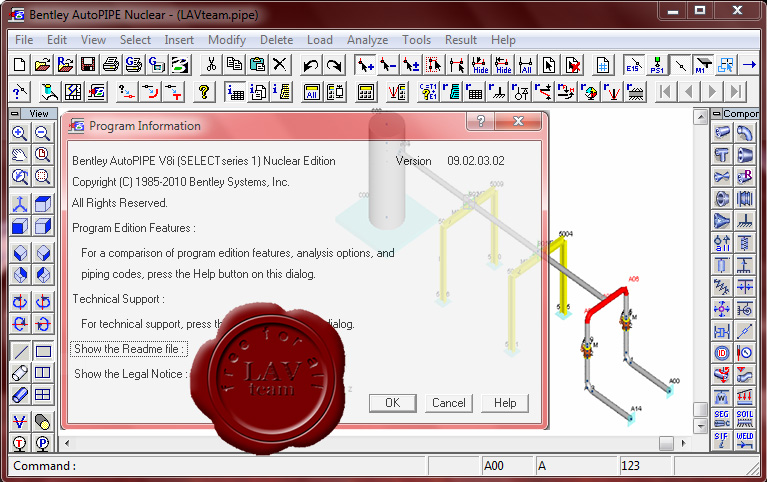Click the WELD component icon

(x=744, y=440)
